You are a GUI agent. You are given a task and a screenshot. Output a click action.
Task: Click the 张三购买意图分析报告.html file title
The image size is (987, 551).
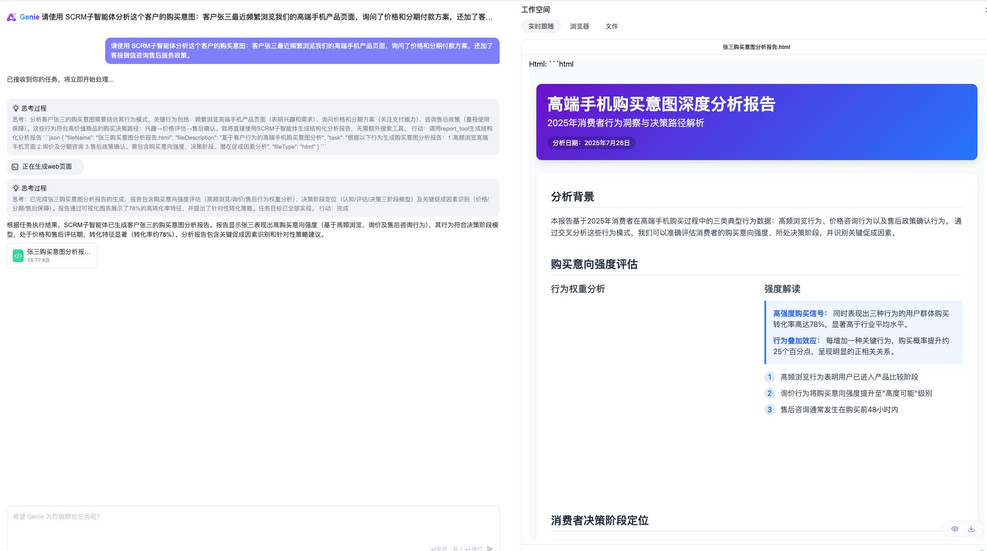756,47
